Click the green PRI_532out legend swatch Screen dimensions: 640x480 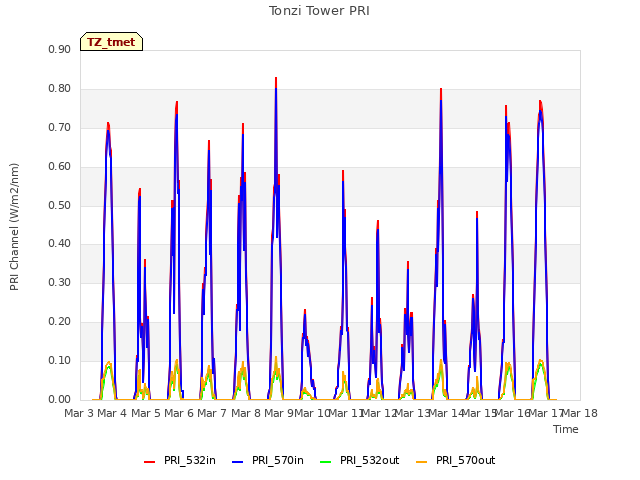326,461
